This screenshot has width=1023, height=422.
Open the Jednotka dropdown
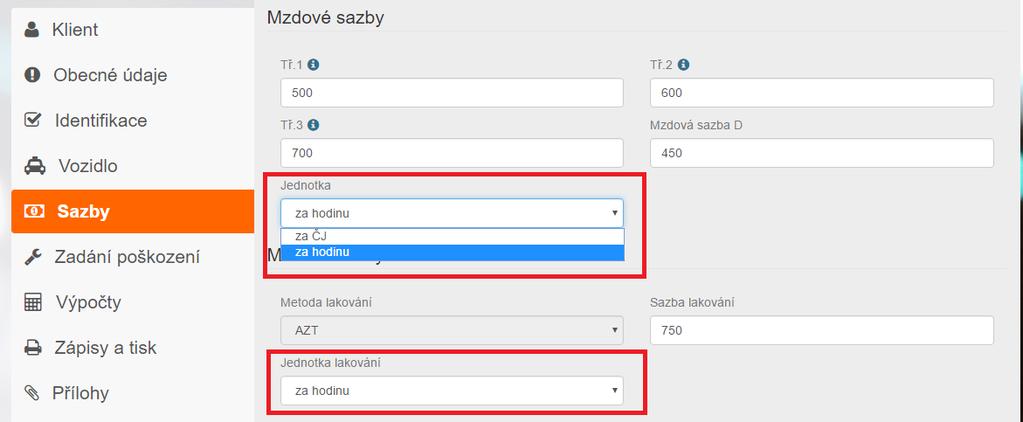[451, 213]
